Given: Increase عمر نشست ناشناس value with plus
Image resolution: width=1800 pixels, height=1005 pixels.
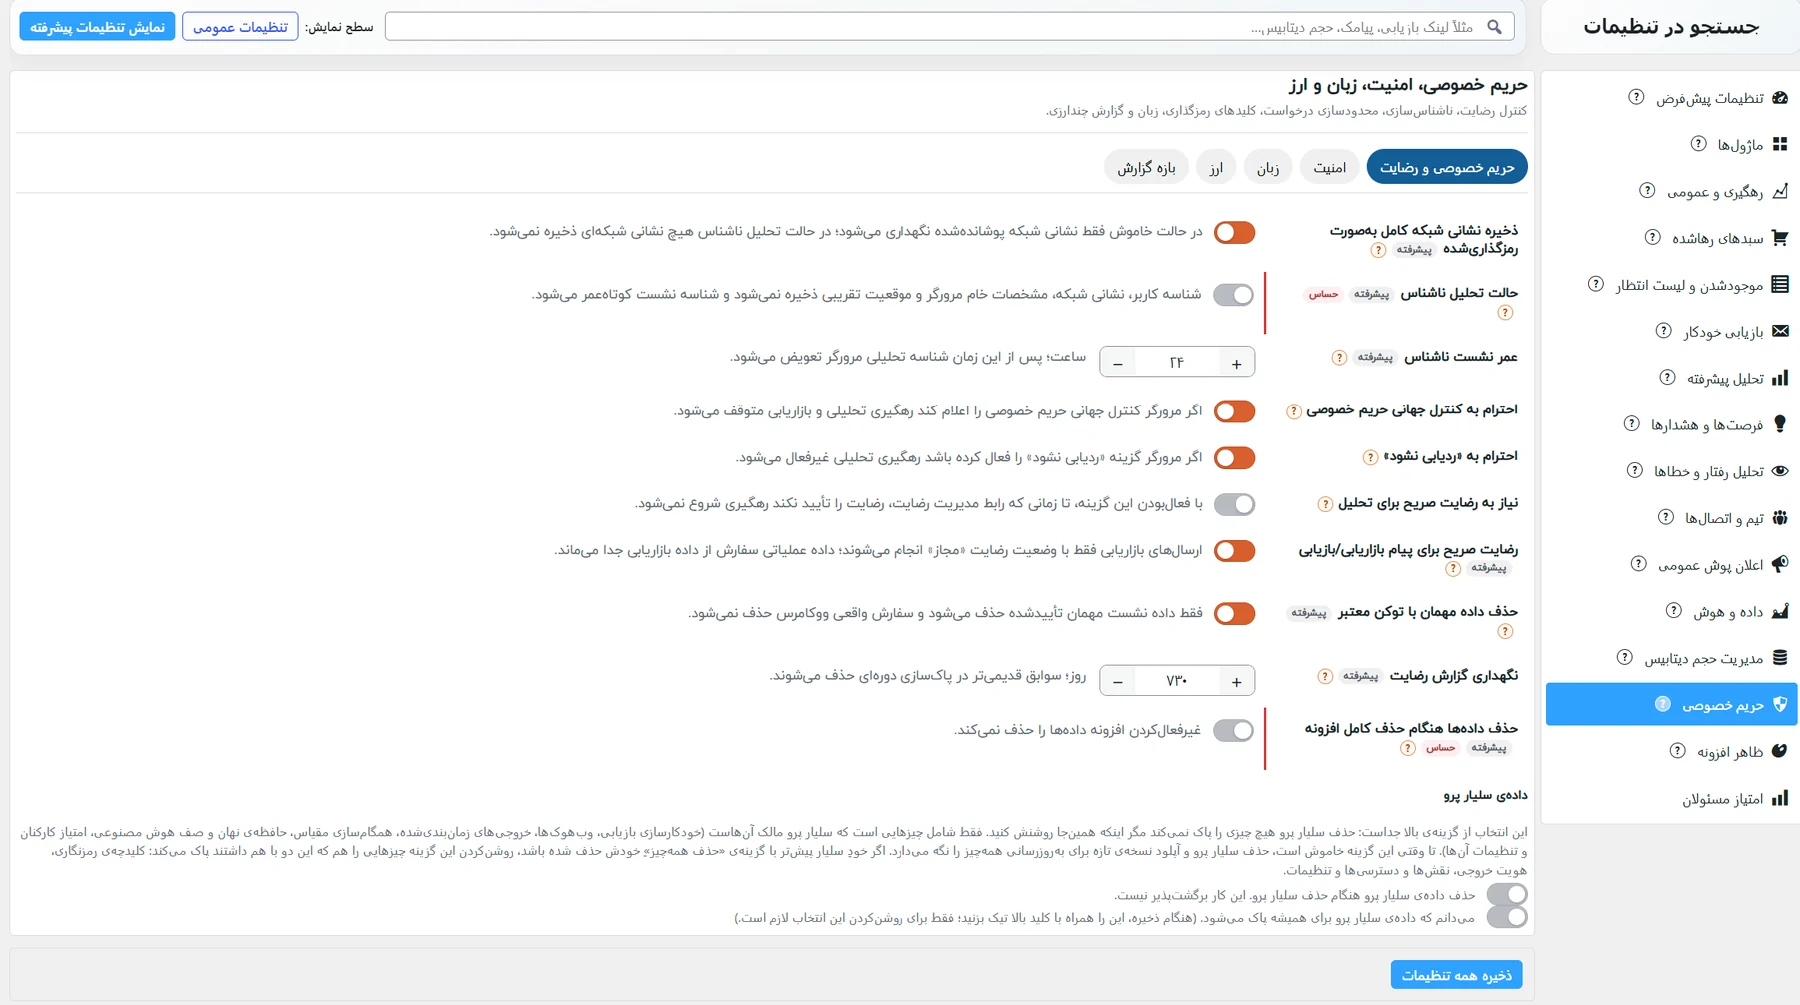Looking at the screenshot, I should click(1237, 363).
